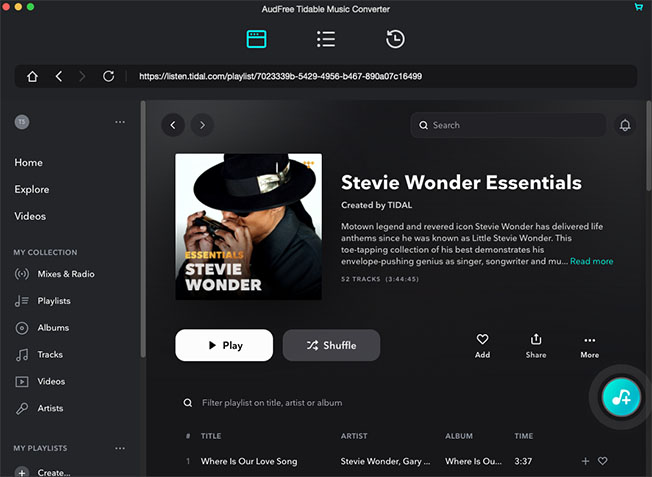The height and width of the screenshot is (477, 652).
Task: Click the main page vertical scrollbar
Action: (x=649, y=146)
